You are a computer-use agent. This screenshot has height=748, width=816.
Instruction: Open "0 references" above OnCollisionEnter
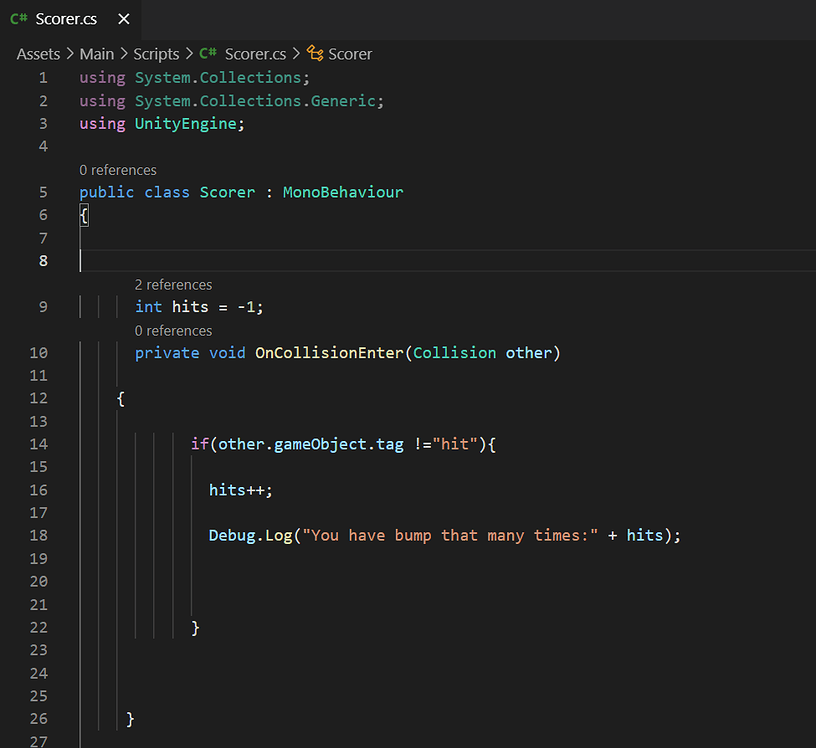(x=173, y=330)
